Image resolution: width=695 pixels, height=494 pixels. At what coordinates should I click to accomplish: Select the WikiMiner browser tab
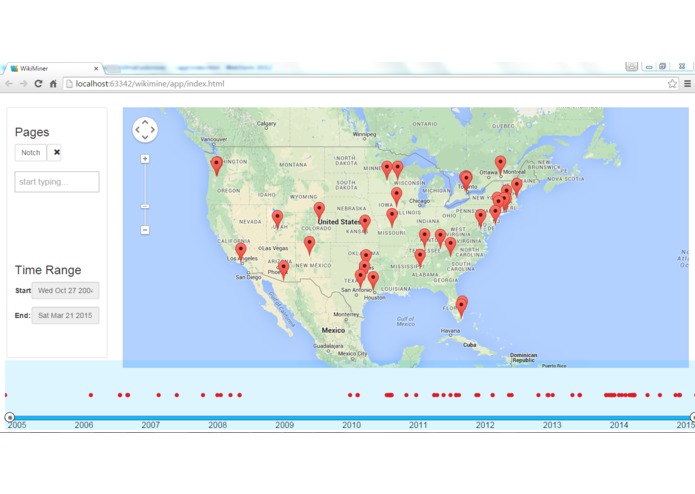point(52,69)
